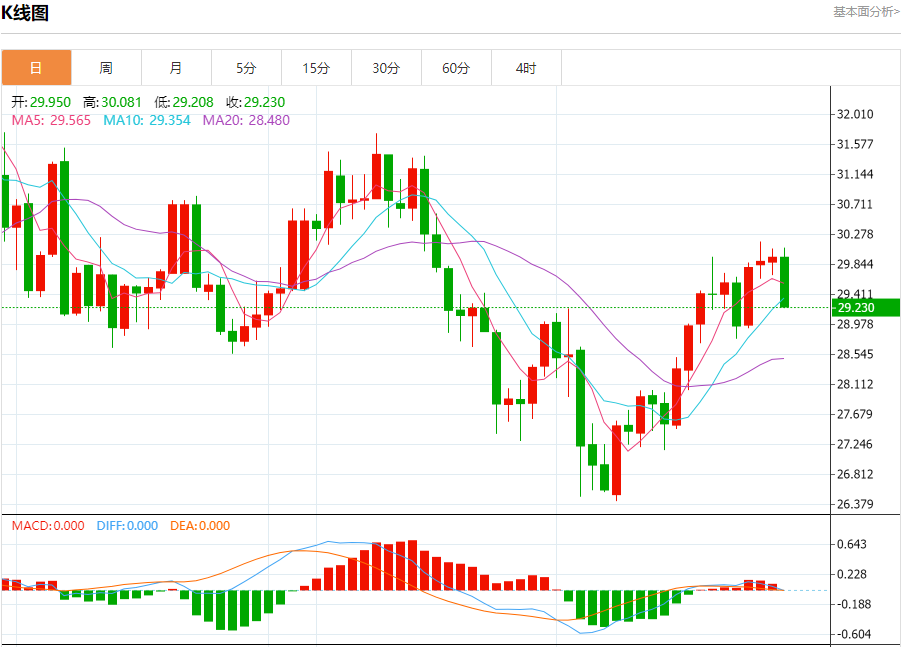Click the green 29.230 current price tag
The image size is (908, 647).
(x=866, y=308)
